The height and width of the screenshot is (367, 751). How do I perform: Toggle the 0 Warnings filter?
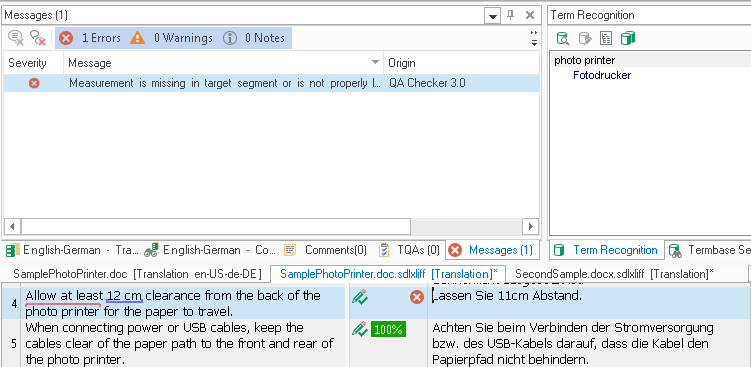pos(171,38)
